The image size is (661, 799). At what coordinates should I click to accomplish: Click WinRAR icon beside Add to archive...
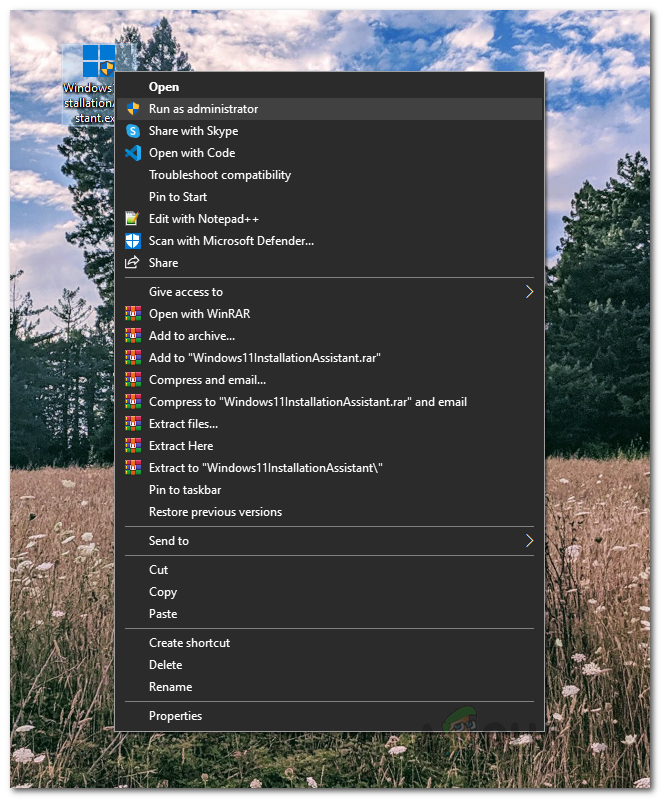[133, 336]
